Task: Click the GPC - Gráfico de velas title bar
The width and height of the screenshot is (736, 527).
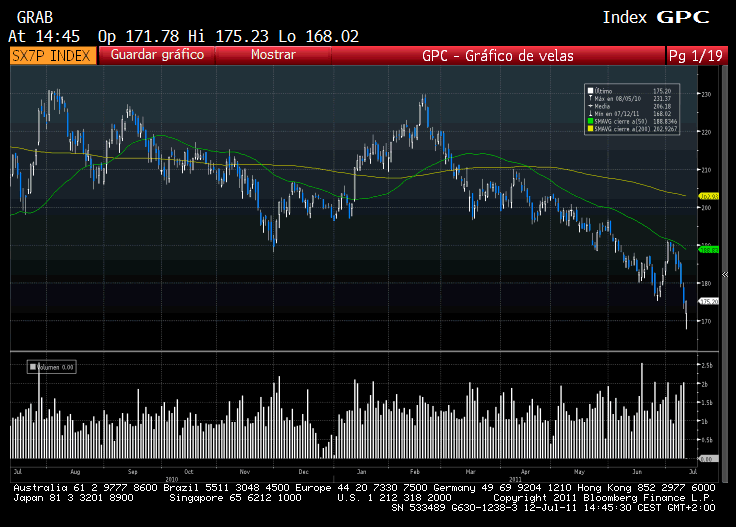Action: click(498, 56)
